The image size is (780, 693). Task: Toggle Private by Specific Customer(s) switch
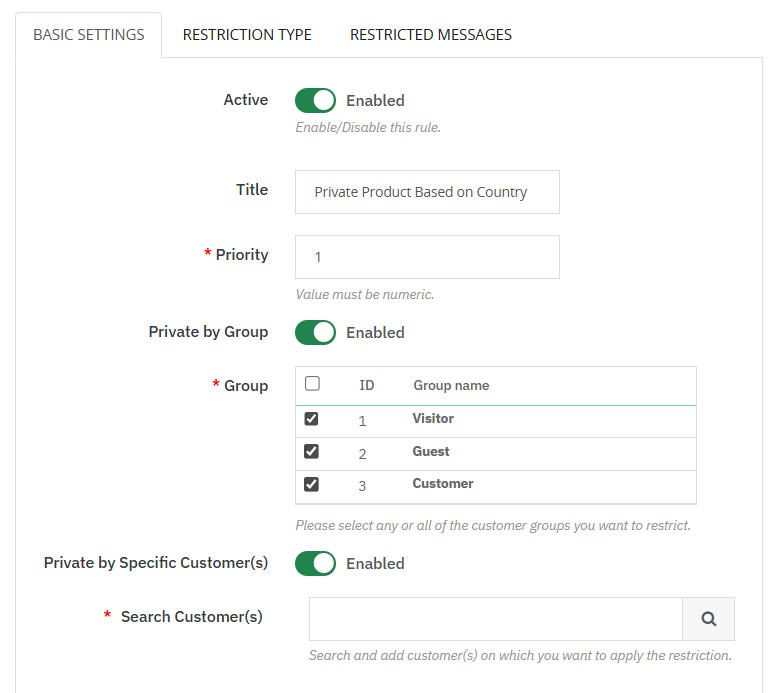tap(315, 563)
